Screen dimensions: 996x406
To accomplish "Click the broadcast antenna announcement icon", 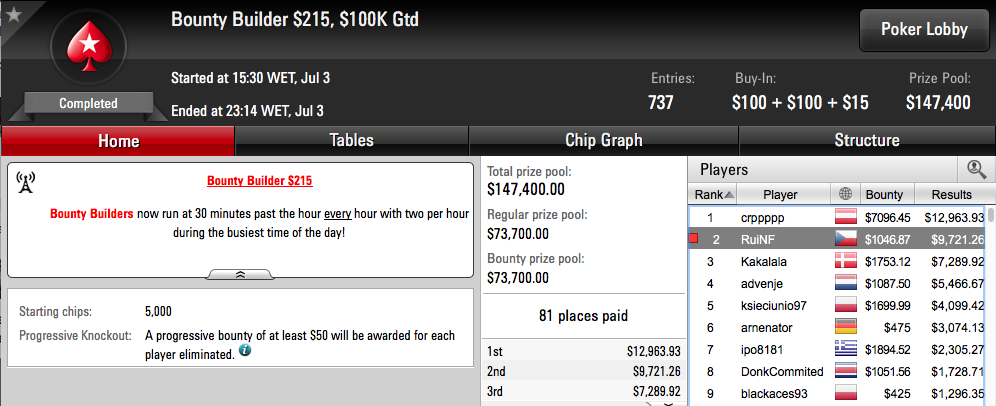I will 25,182.
